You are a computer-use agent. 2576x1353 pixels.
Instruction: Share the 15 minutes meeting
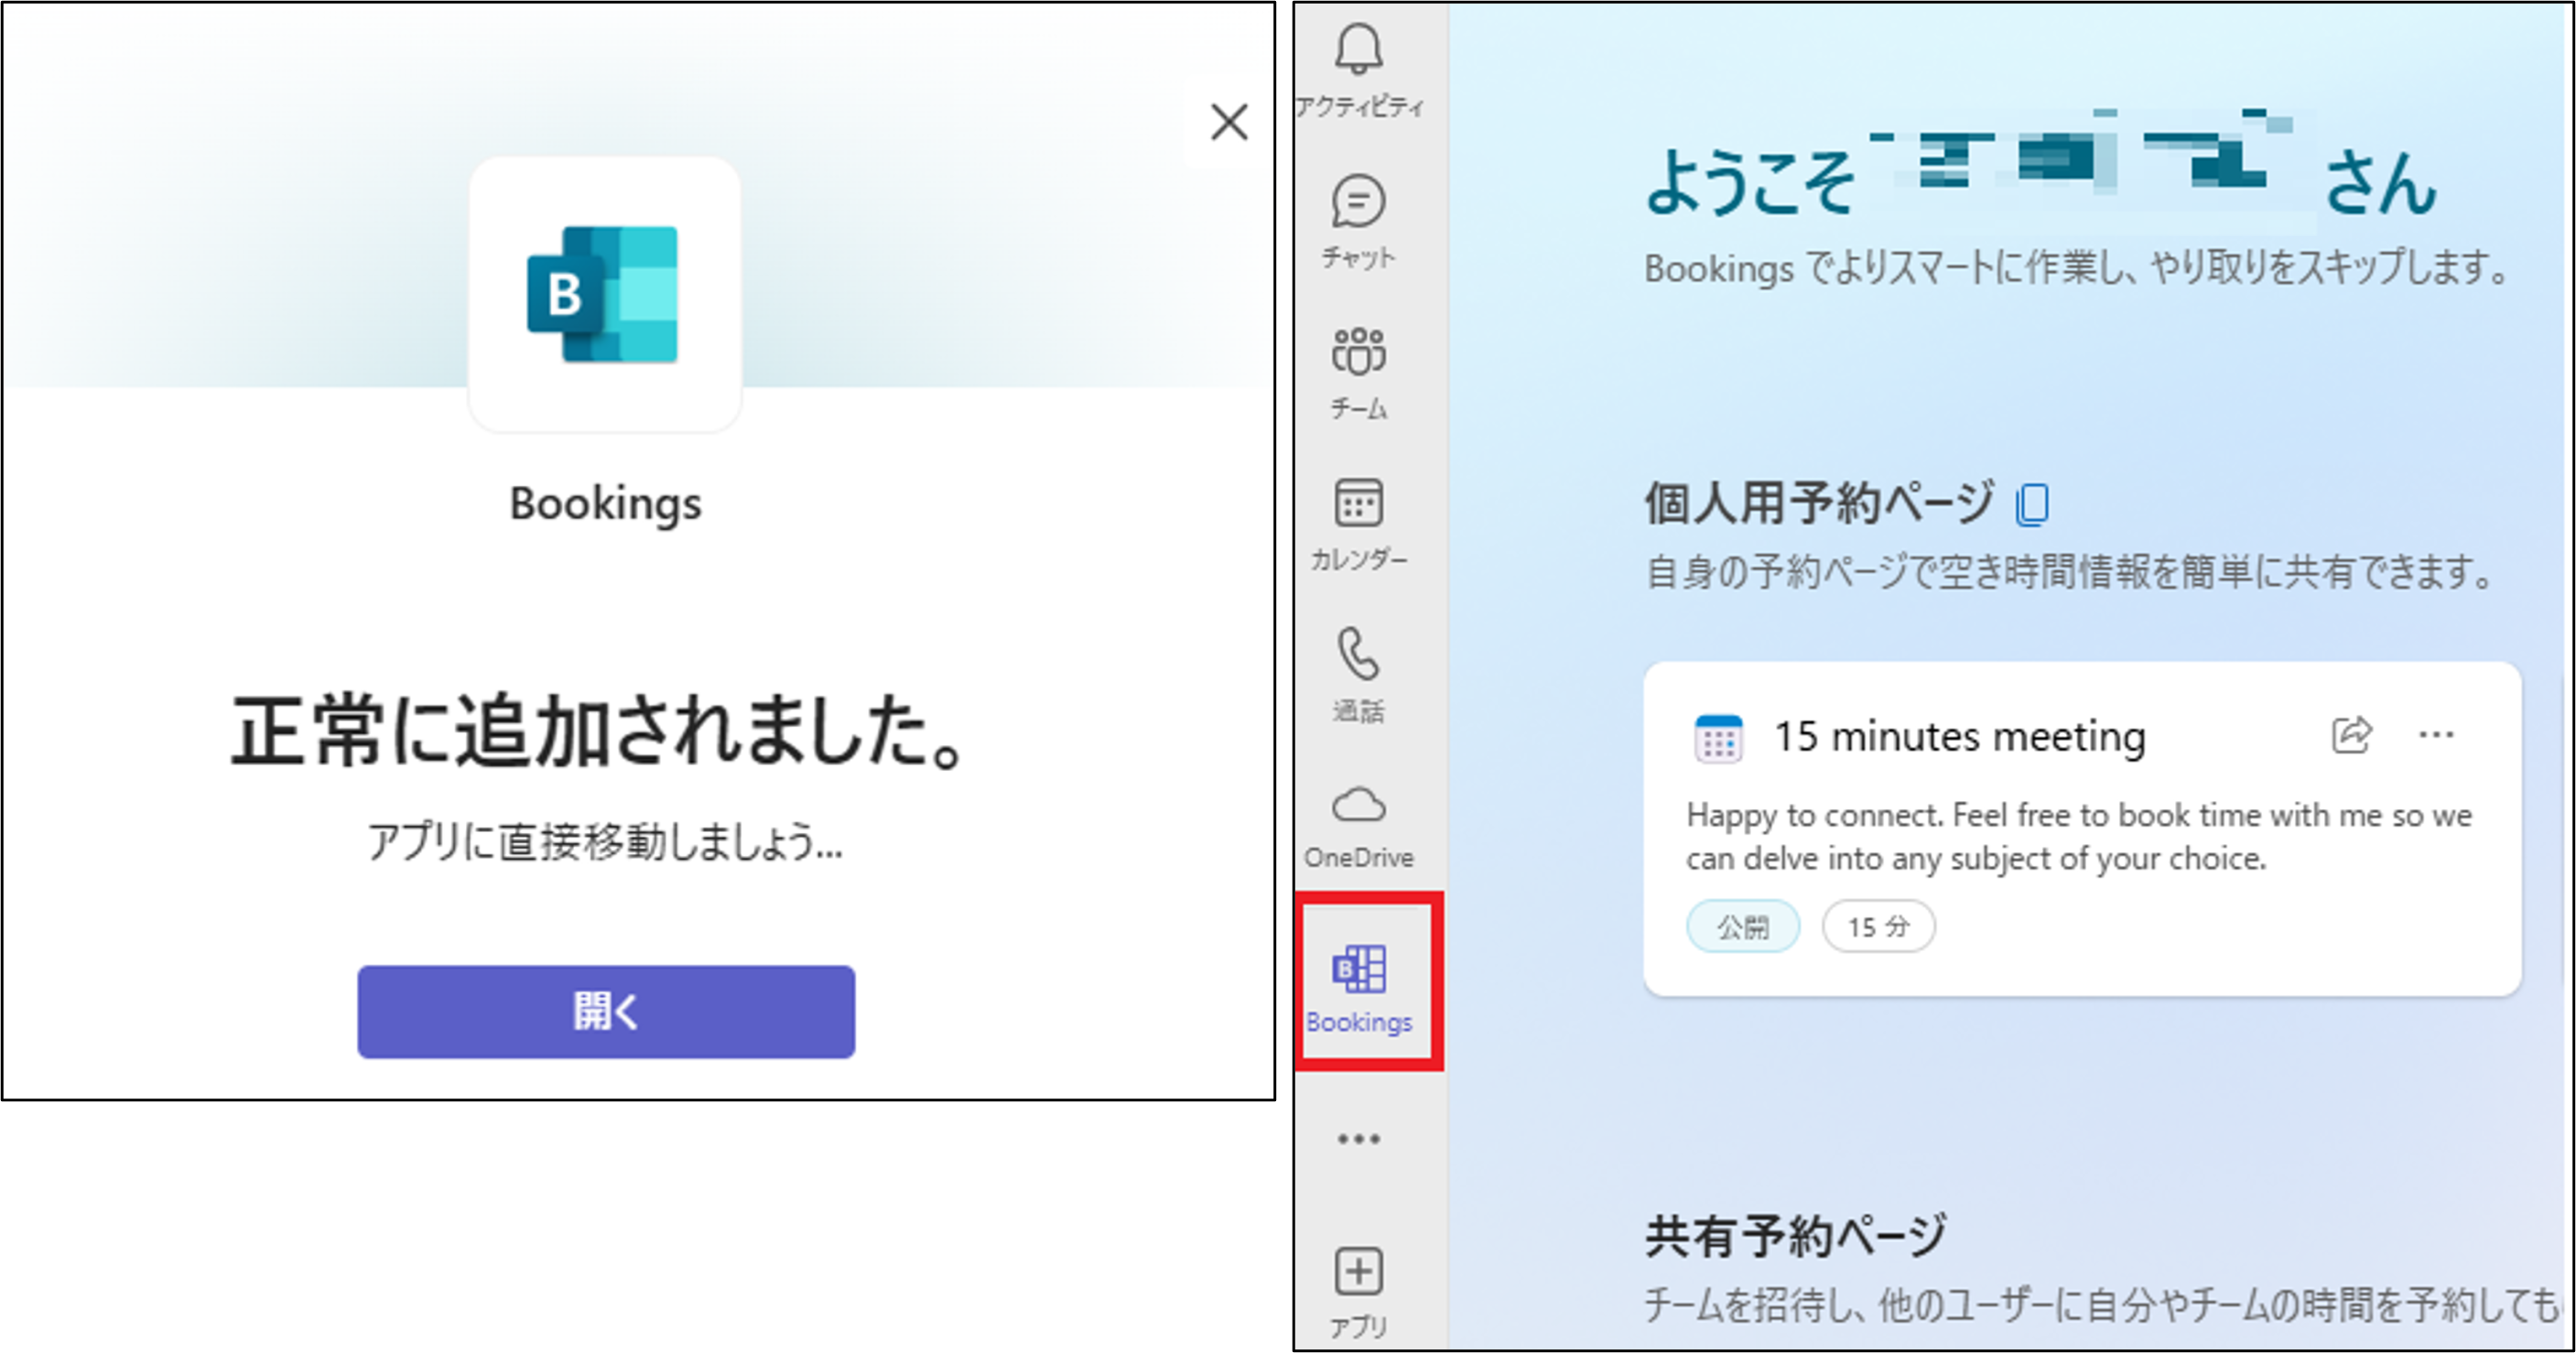[x=2351, y=735]
